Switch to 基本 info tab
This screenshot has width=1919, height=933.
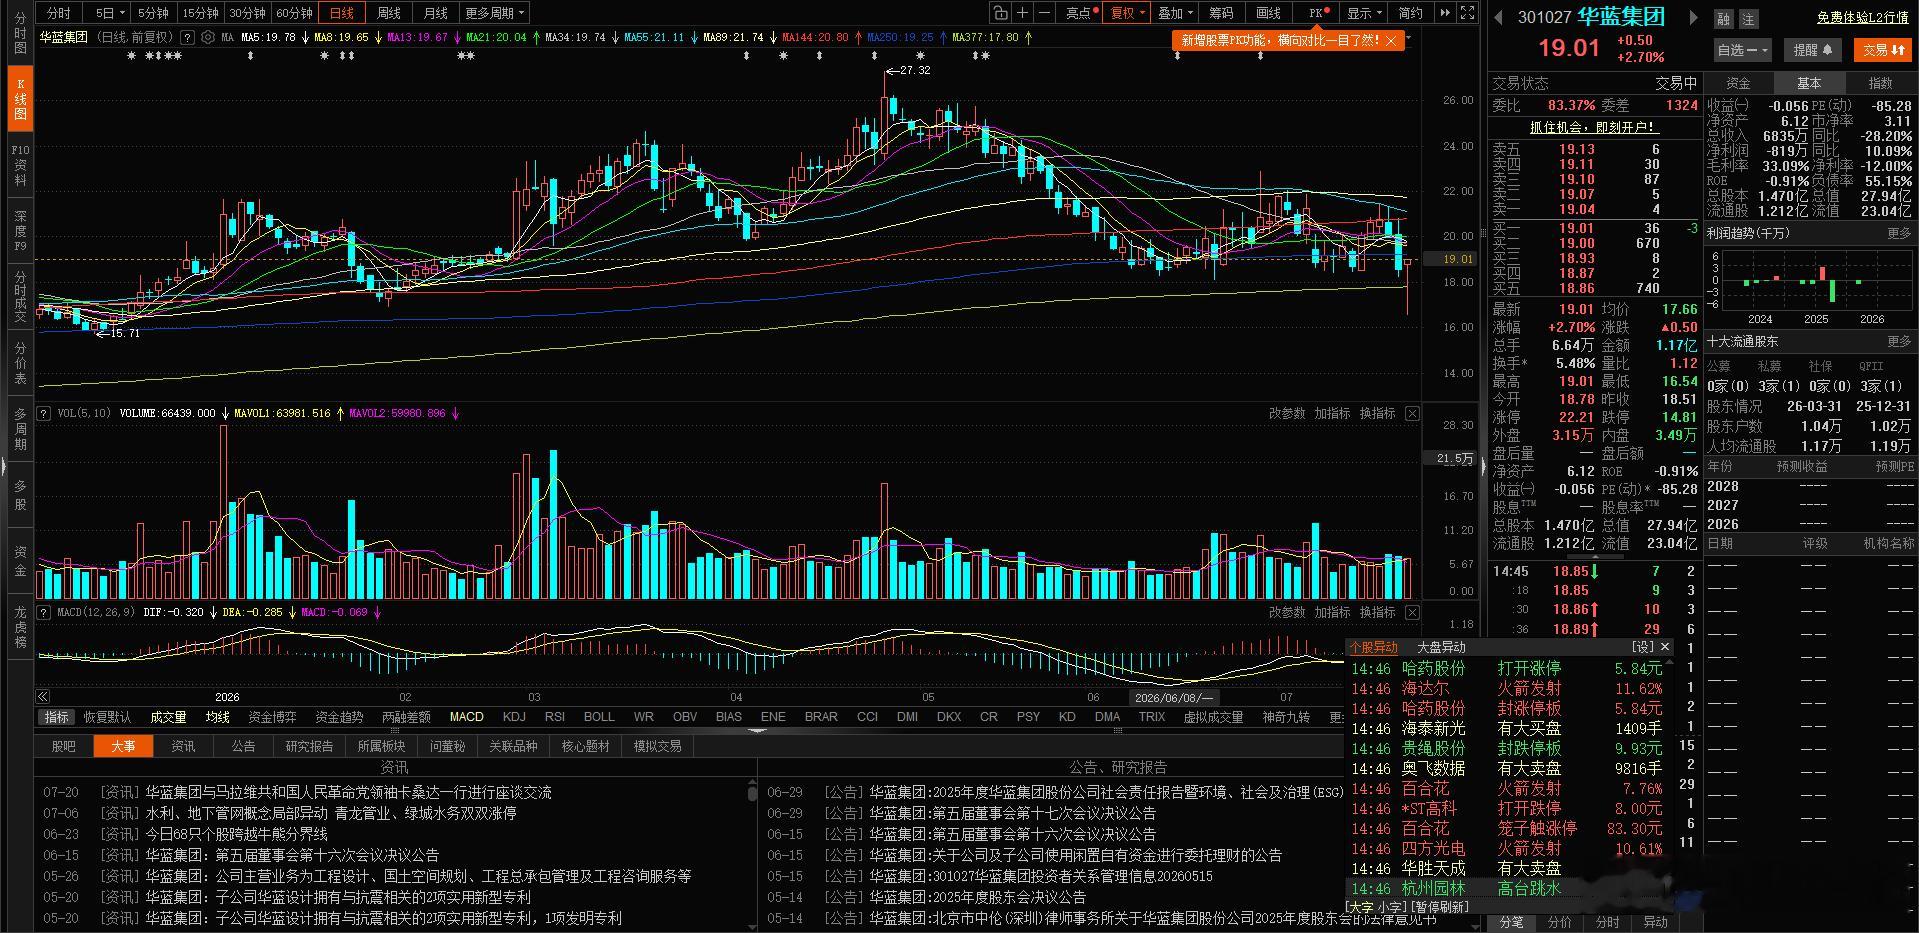1809,83
